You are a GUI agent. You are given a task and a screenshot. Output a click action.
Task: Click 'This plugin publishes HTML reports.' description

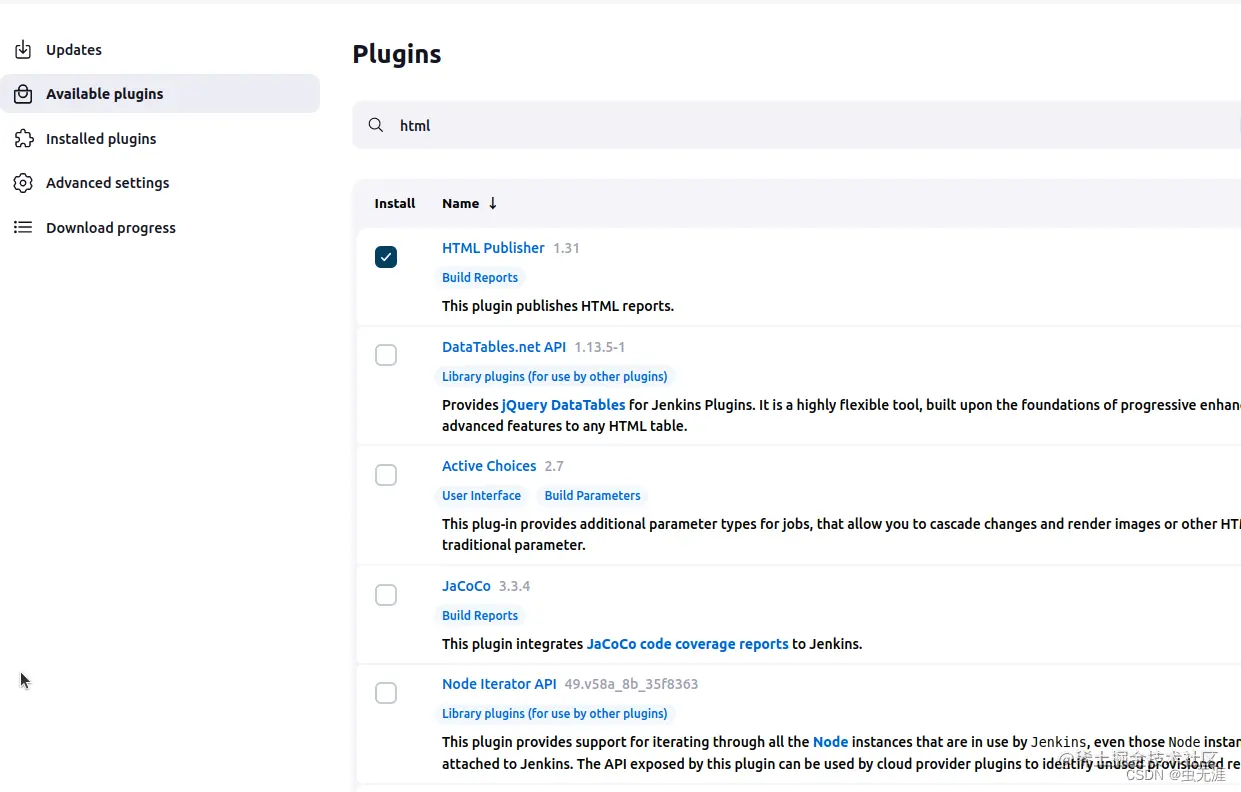point(558,306)
